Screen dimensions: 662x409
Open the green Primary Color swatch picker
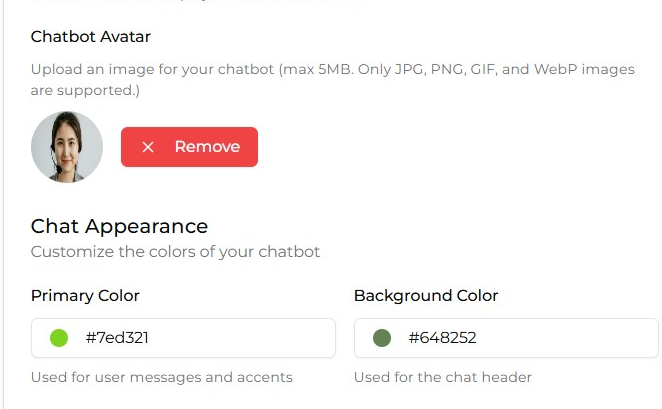click(59, 338)
